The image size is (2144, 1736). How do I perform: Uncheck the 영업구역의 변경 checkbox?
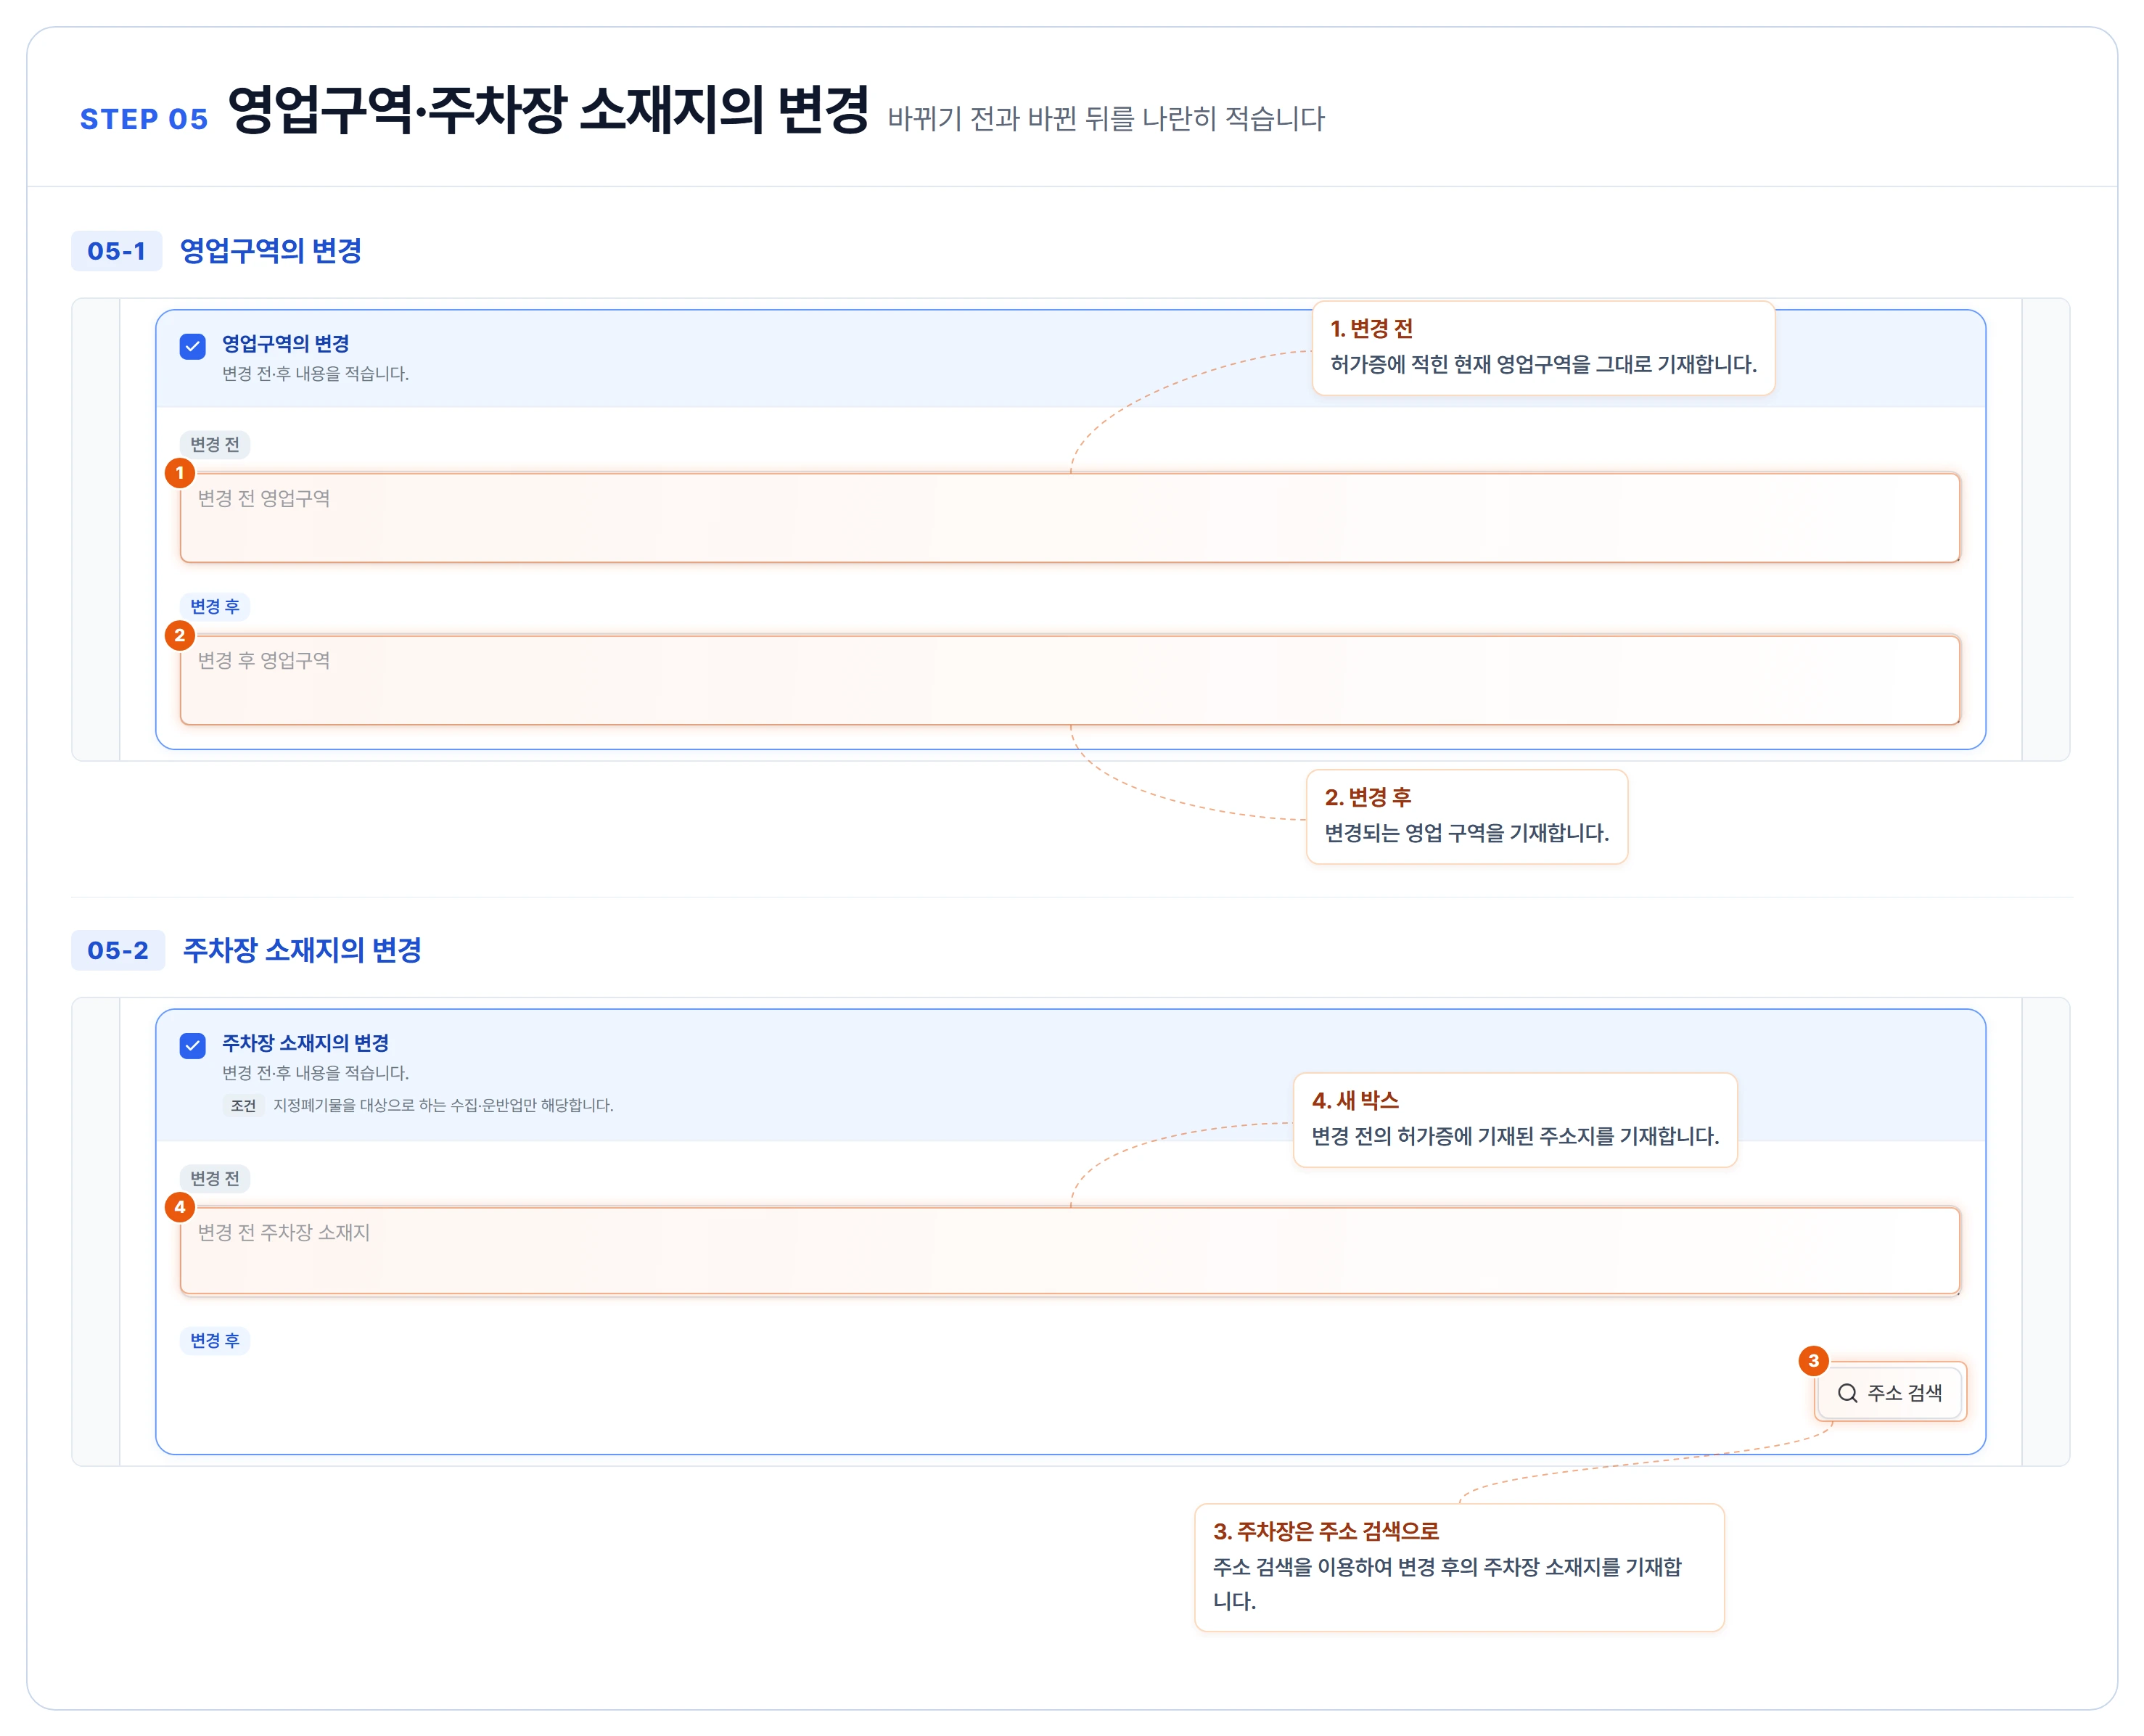click(192, 346)
